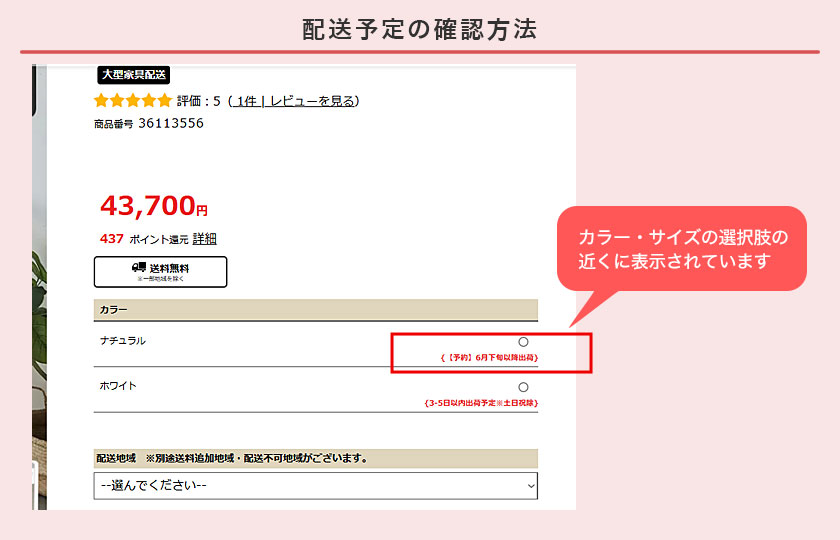Click the ホワイト color label
This screenshot has width=840, height=540.
click(x=118, y=386)
